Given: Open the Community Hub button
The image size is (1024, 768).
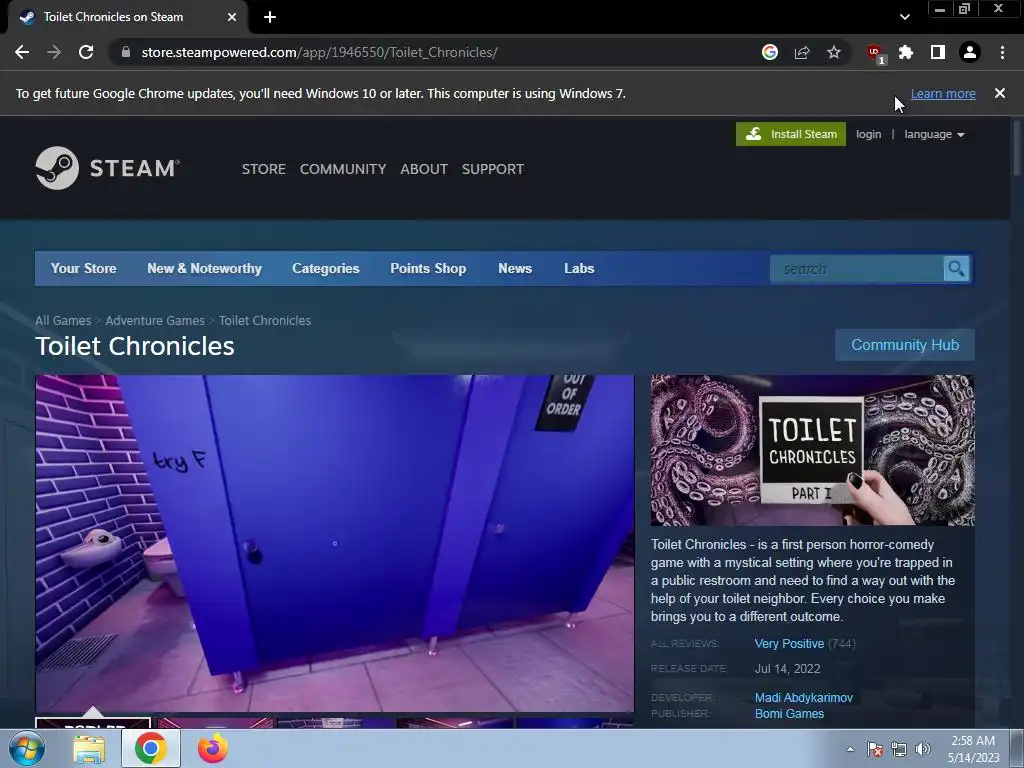Looking at the screenshot, I should point(905,345).
